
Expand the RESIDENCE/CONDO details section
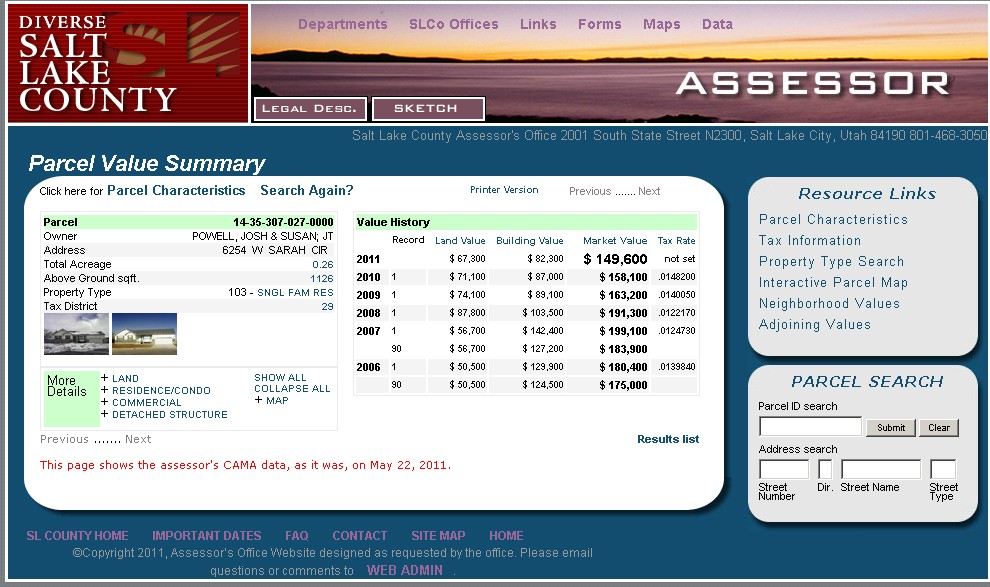click(160, 391)
